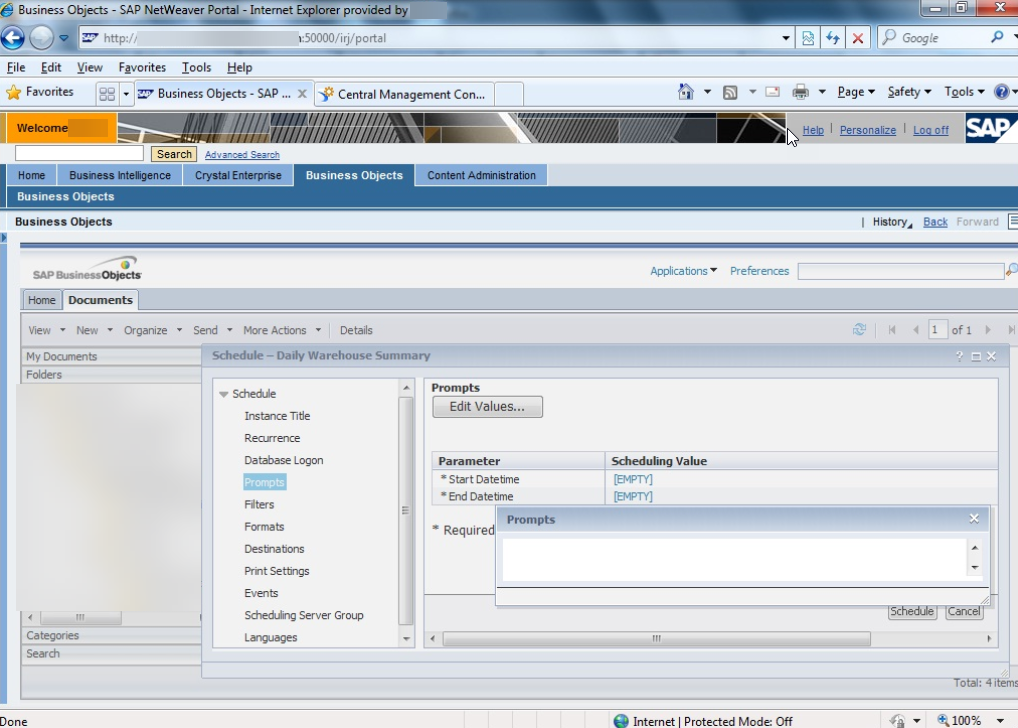The width and height of the screenshot is (1018, 728).
Task: Click the Read Mail icon in command bar
Action: click(x=772, y=92)
